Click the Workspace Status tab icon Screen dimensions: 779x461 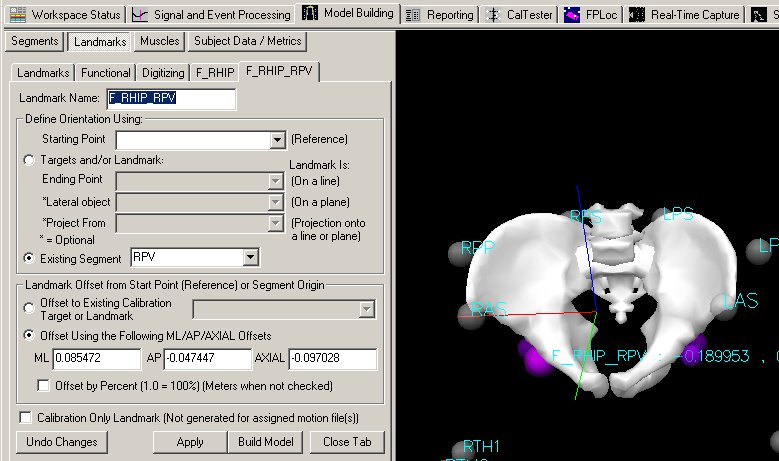pos(18,14)
